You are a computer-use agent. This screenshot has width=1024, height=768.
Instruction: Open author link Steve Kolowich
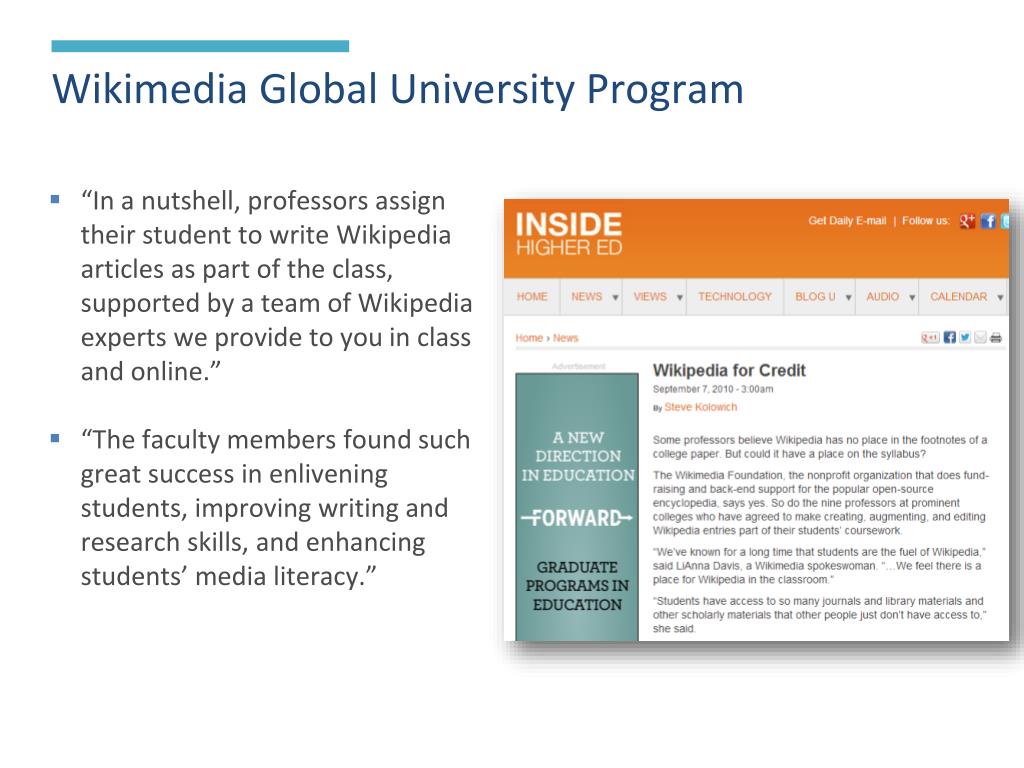(701, 407)
